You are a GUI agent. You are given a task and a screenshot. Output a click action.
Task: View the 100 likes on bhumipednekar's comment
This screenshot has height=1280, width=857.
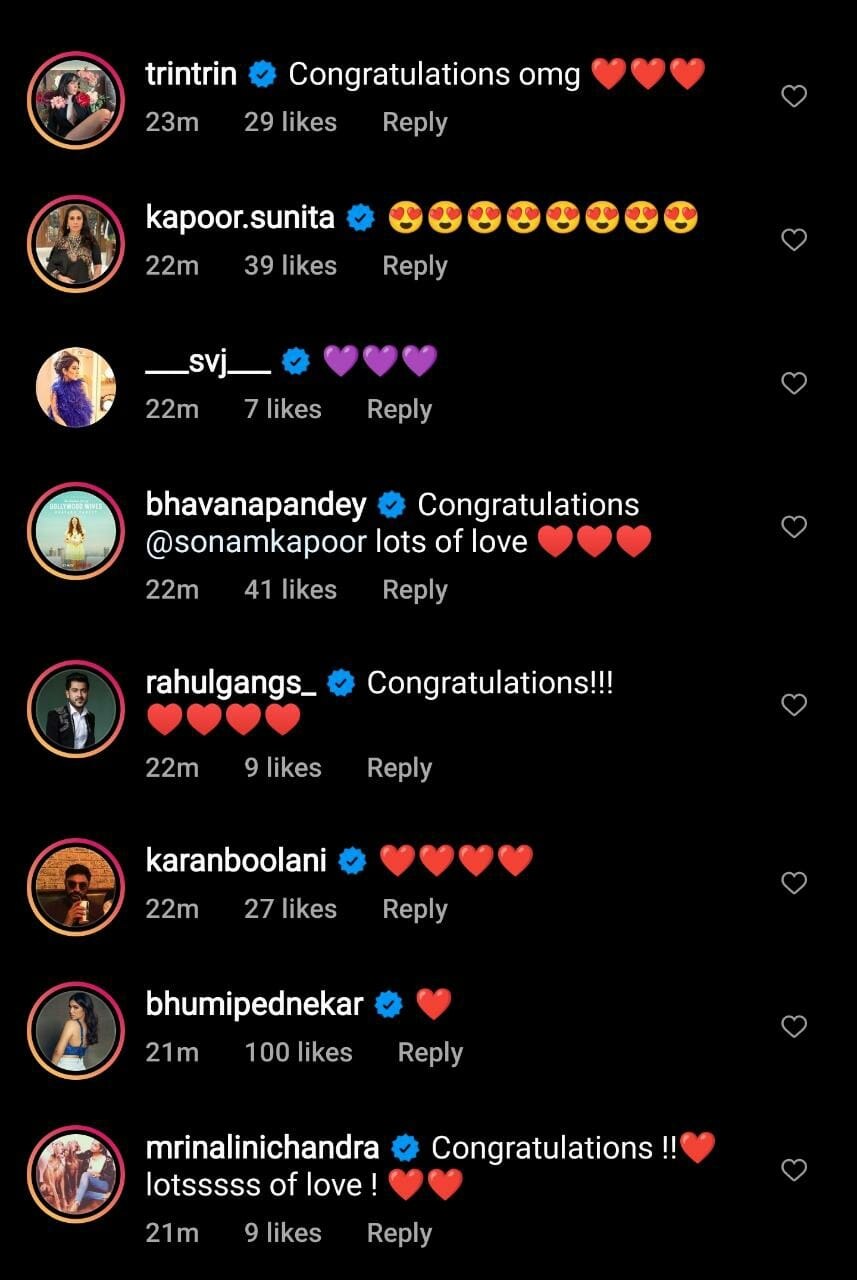(x=298, y=1052)
